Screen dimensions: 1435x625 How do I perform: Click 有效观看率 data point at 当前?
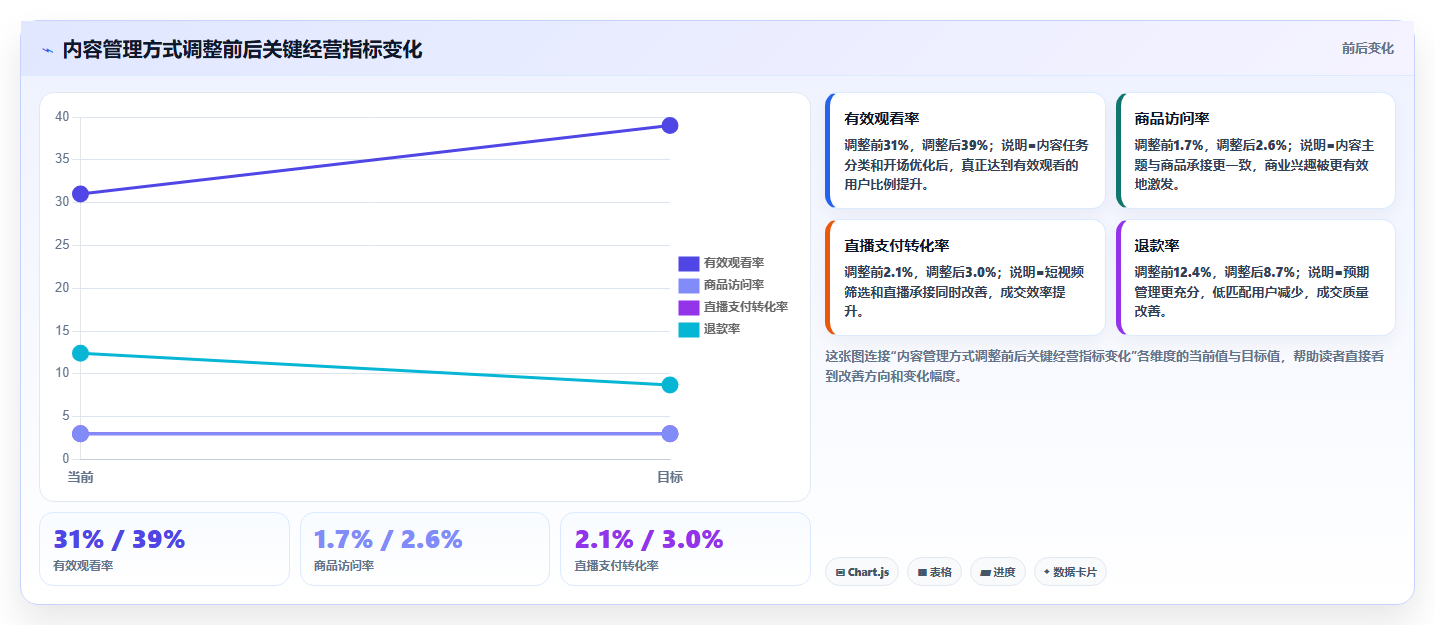(80, 193)
